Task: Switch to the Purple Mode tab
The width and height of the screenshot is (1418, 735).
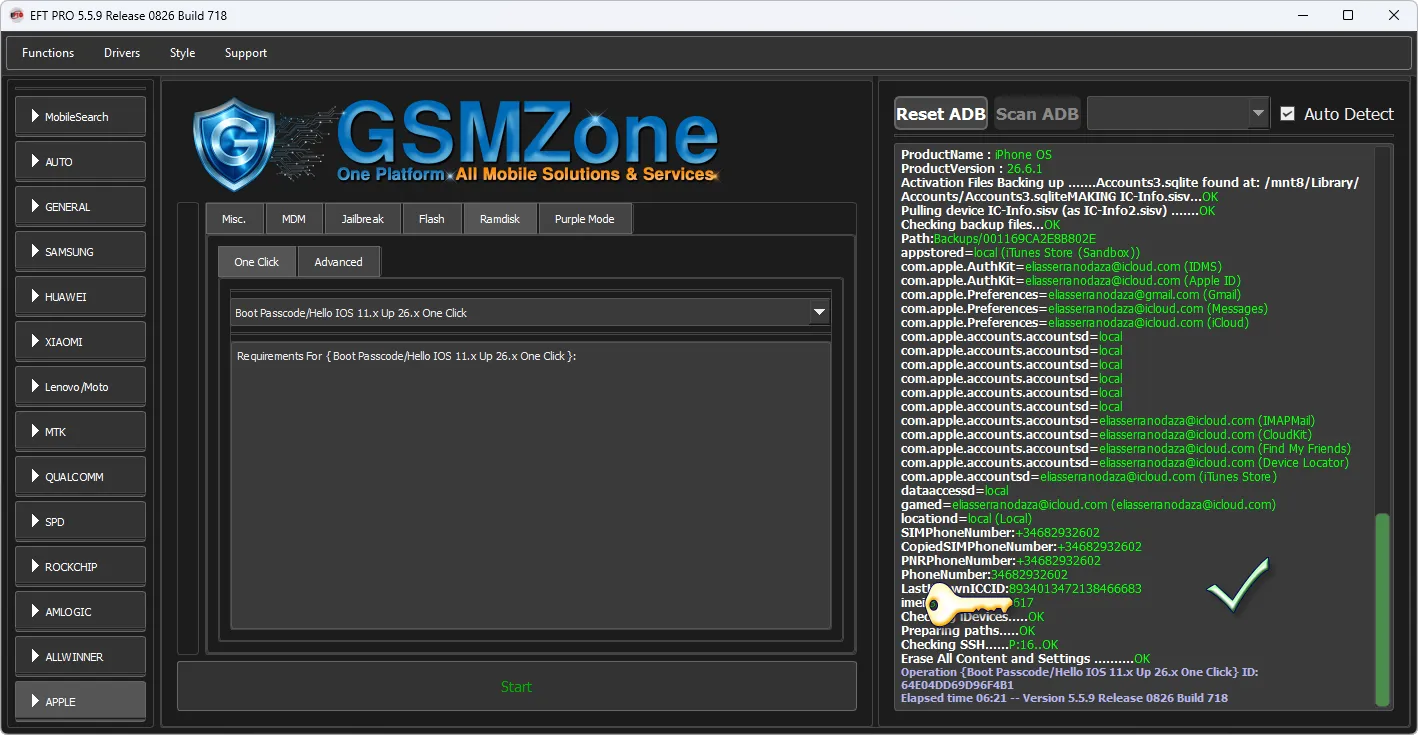Action: (585, 219)
